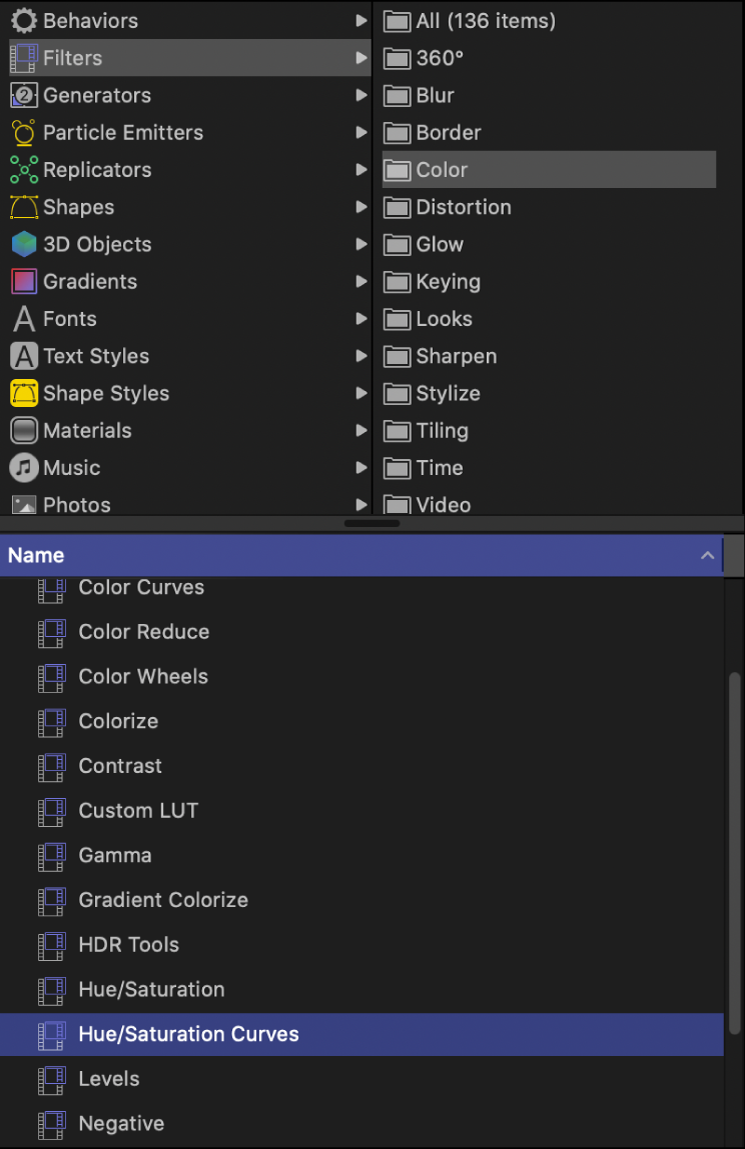Choose the Gradient Colorize filter
Viewport: 745px width, 1149px height.
(x=163, y=900)
